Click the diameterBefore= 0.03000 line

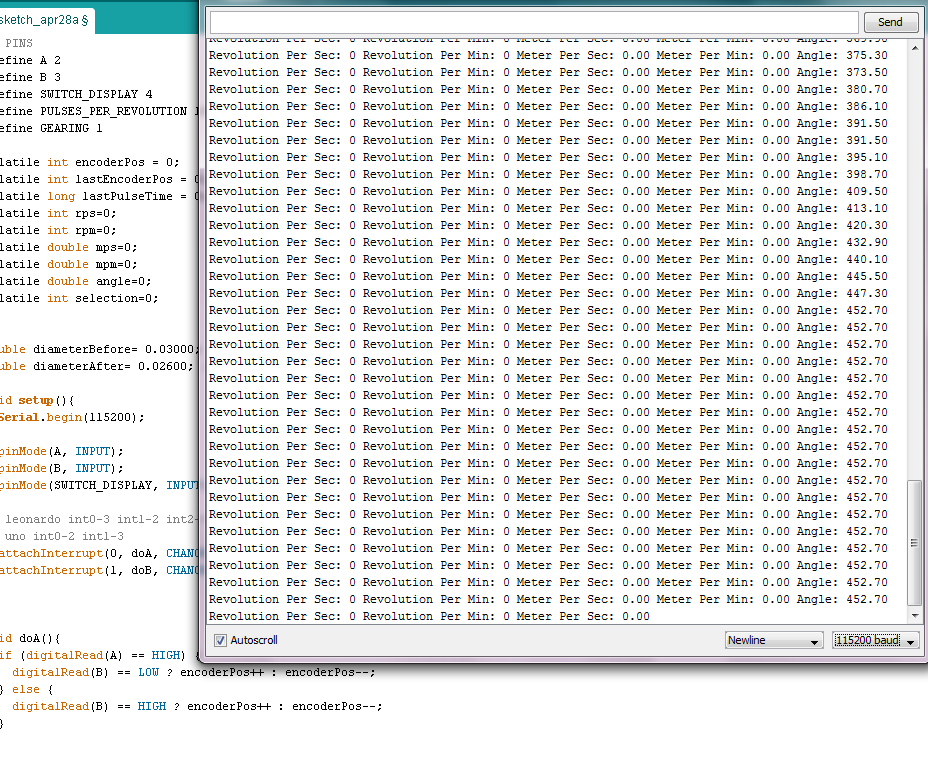click(99, 349)
